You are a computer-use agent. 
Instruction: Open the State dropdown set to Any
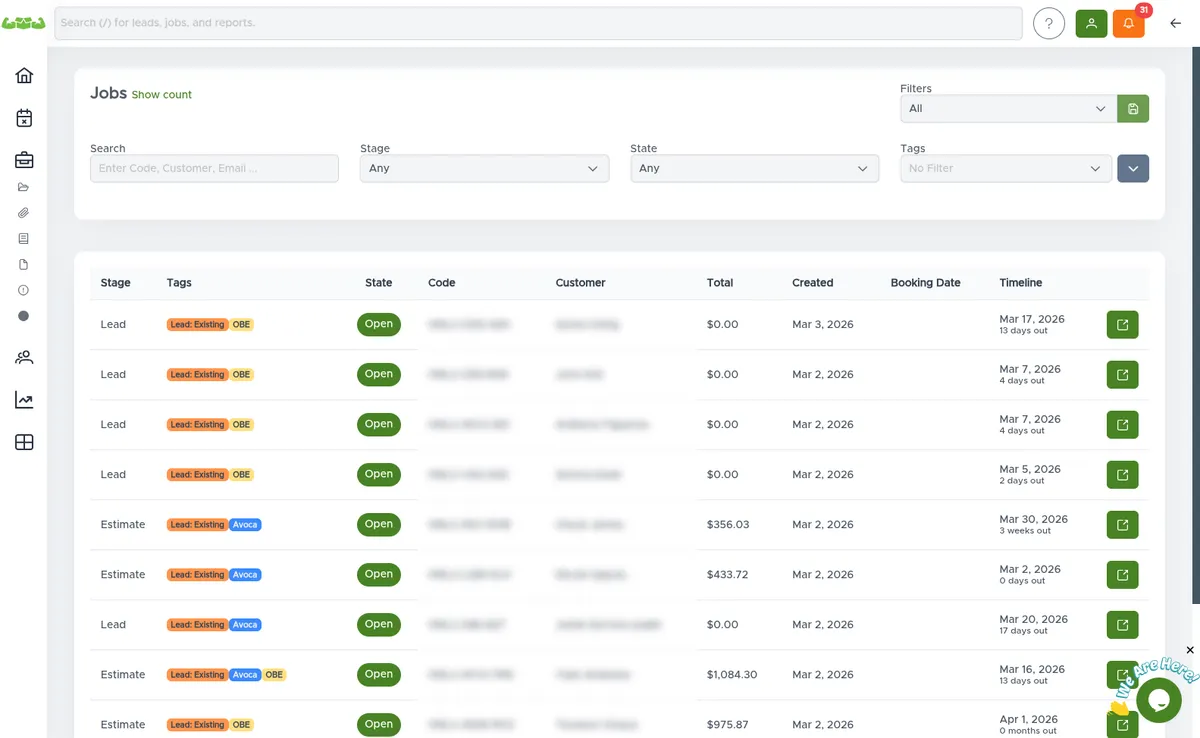coord(754,168)
